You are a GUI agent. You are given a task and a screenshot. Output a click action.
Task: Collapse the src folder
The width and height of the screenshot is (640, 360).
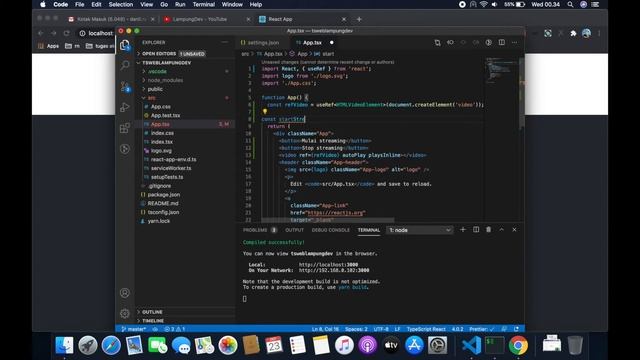185,98
